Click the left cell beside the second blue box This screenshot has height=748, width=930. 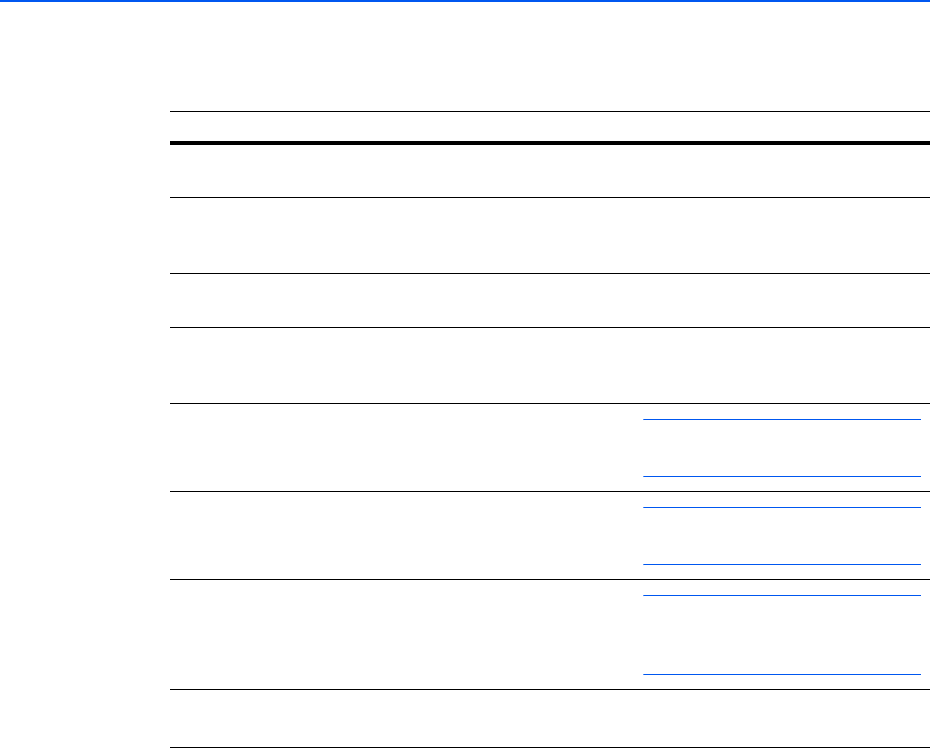[400, 536]
